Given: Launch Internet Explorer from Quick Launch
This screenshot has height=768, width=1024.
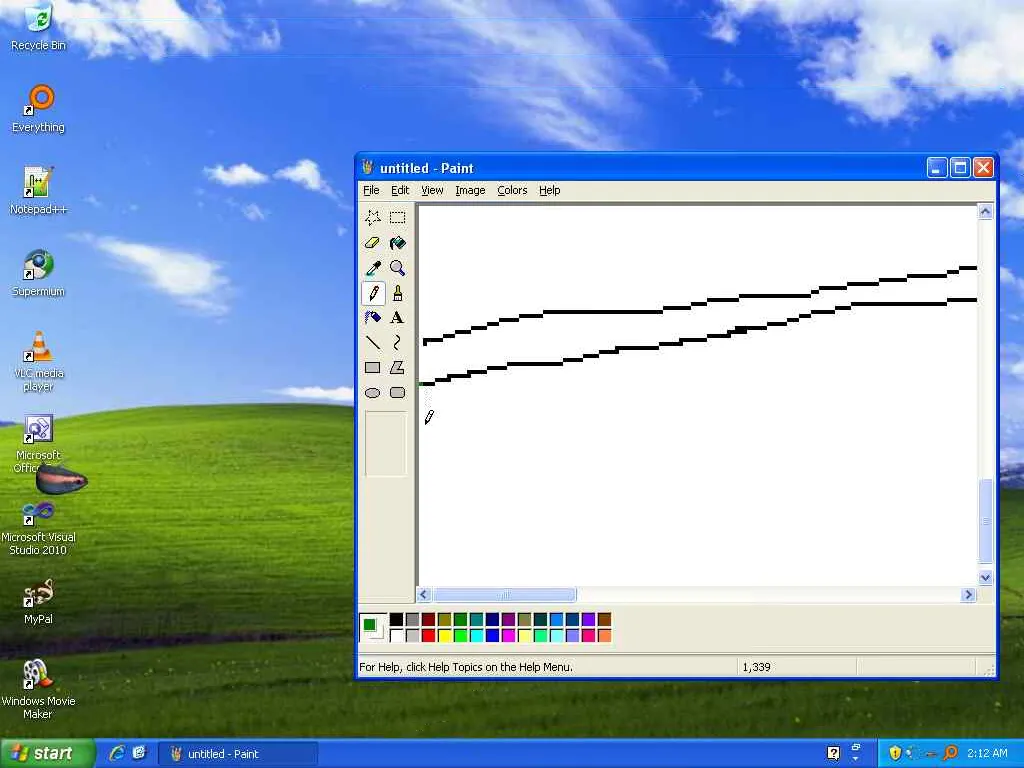Looking at the screenshot, I should tap(118, 753).
